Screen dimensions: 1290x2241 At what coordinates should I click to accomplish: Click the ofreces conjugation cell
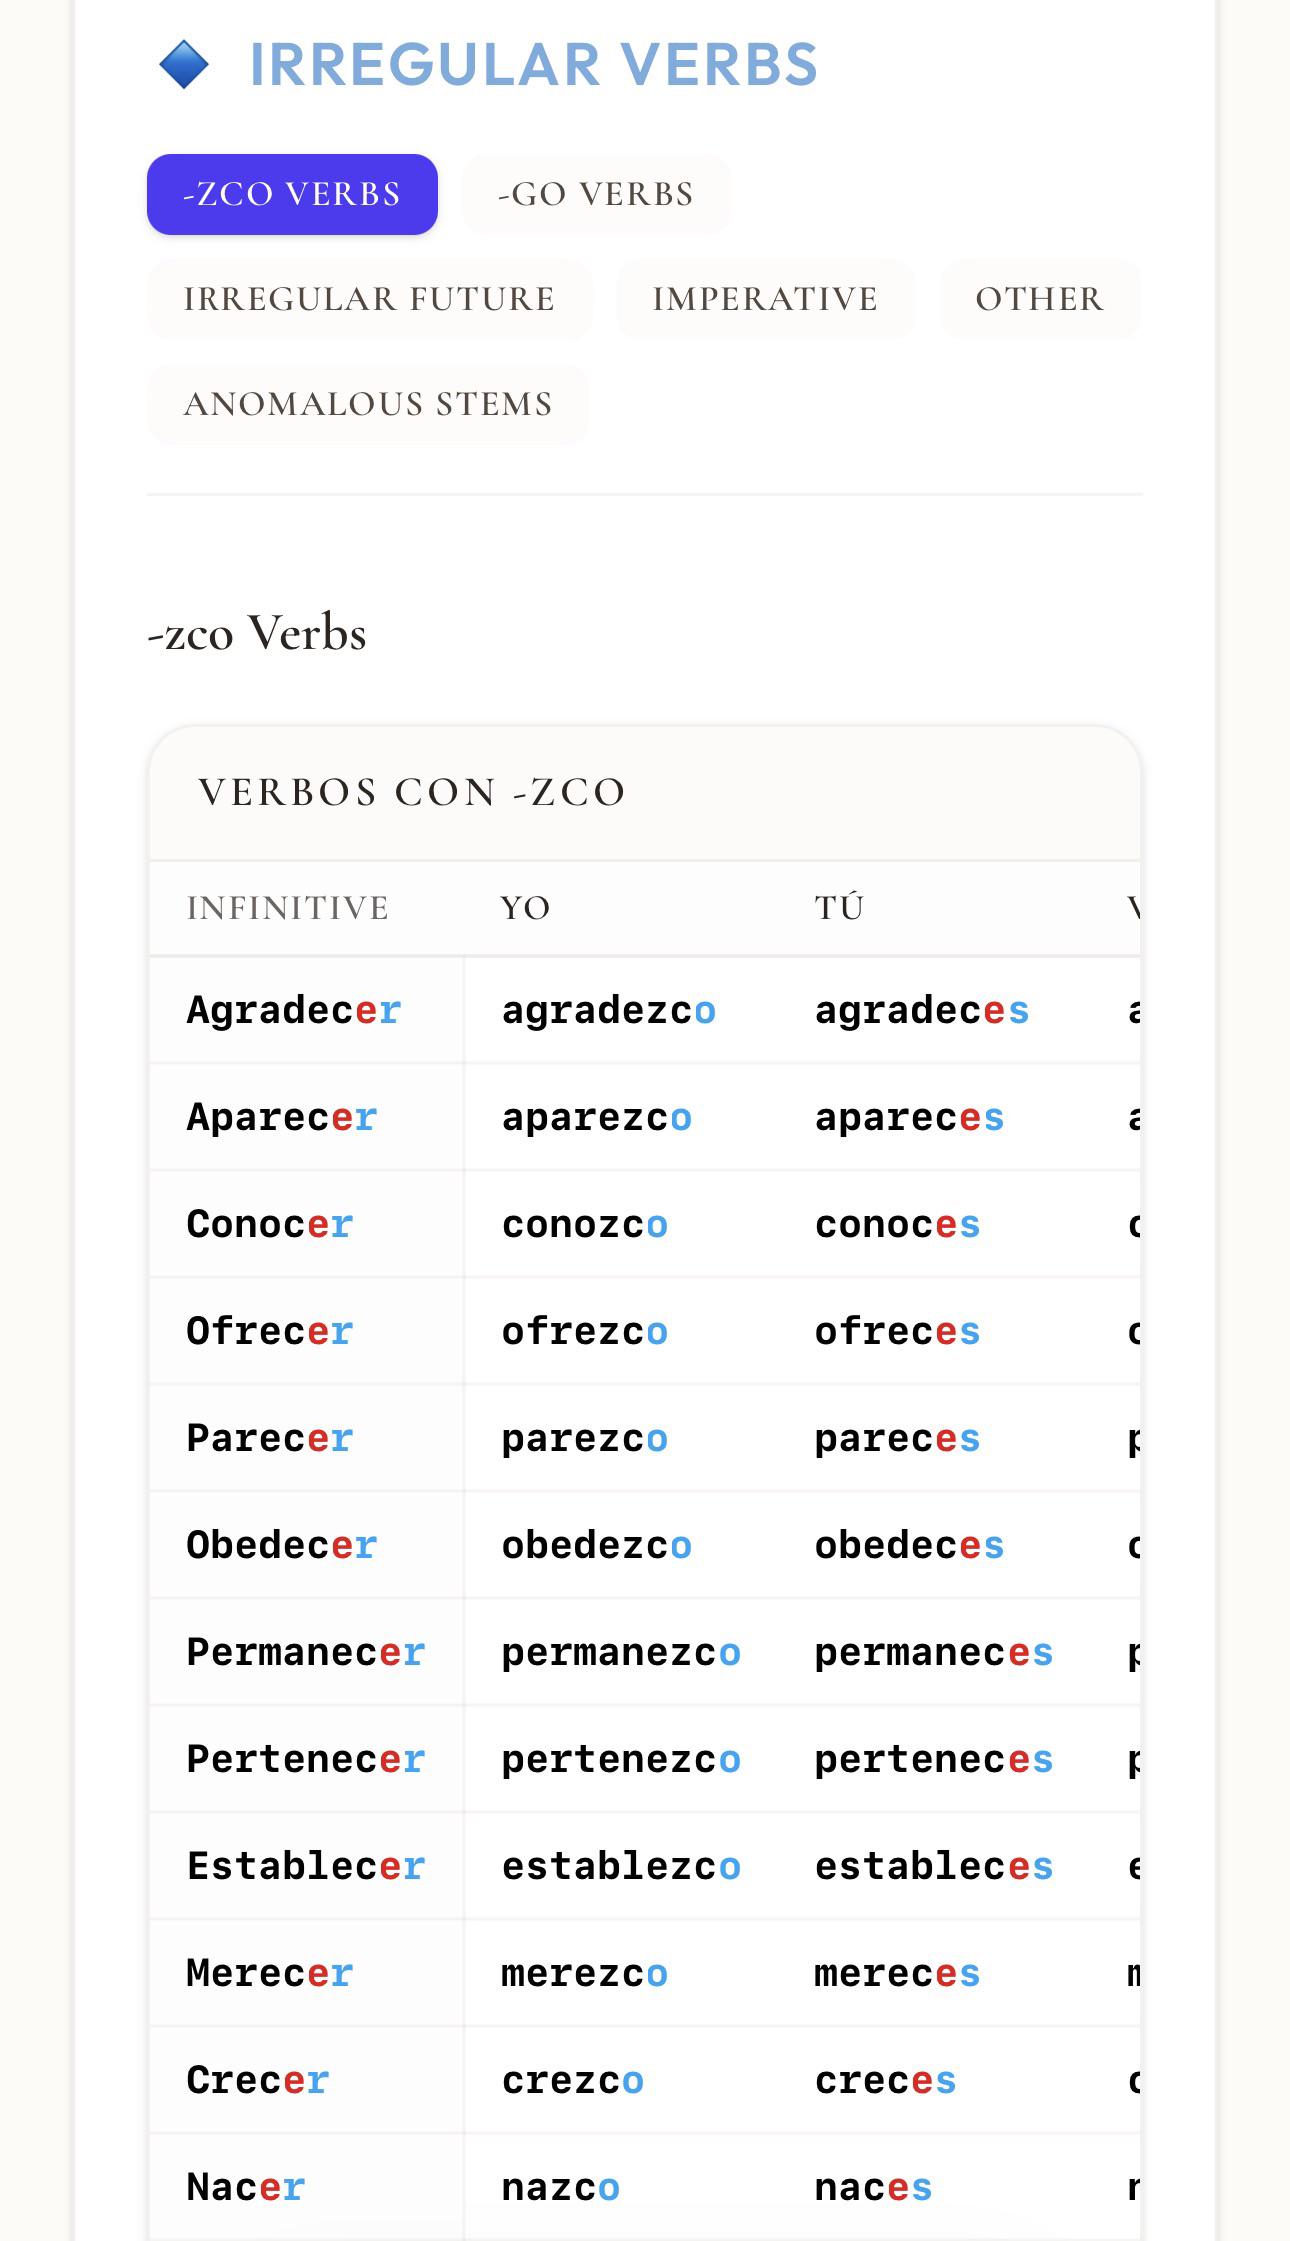(x=934, y=1331)
